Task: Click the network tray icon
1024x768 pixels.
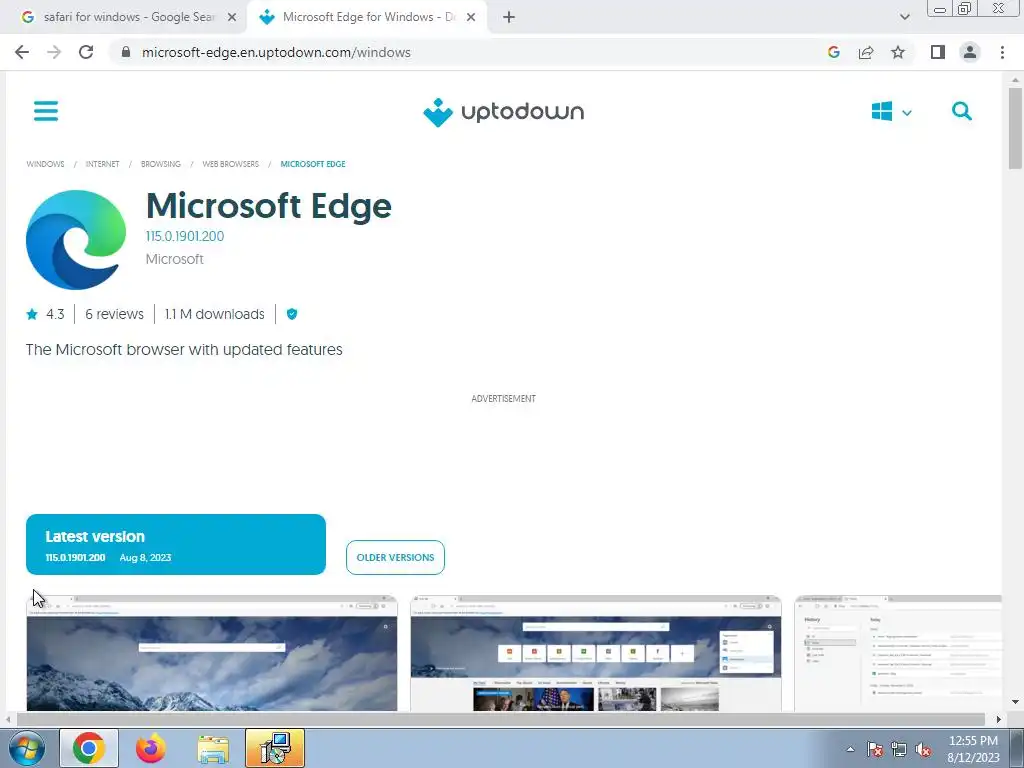Action: tap(899, 750)
